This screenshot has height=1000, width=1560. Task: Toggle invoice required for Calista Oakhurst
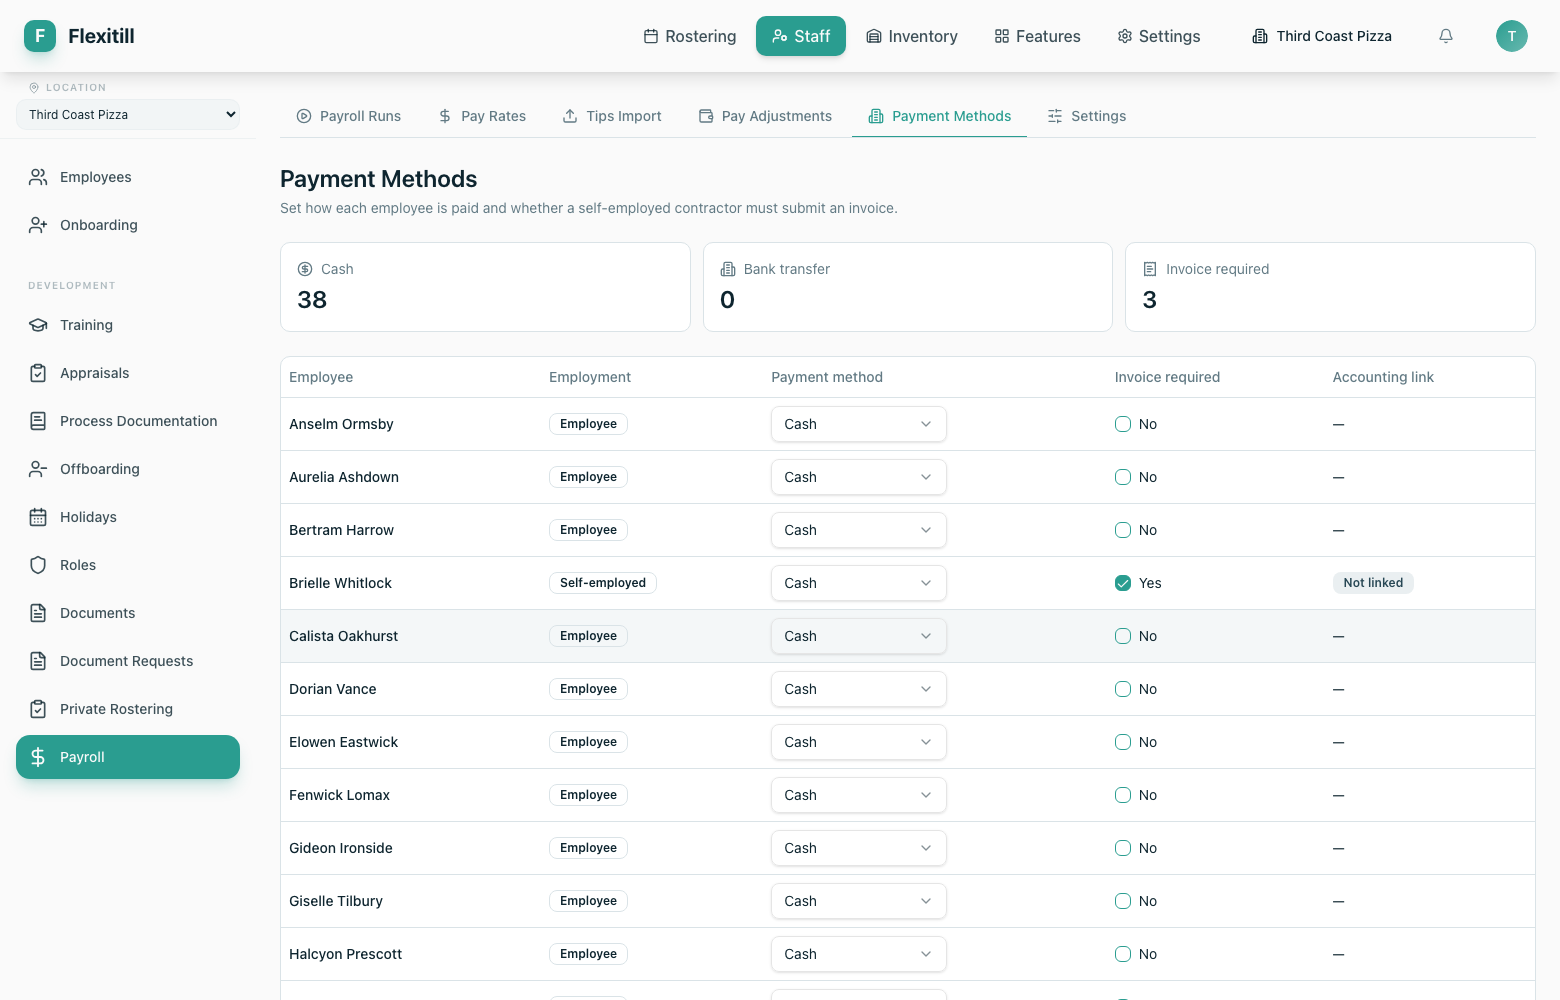point(1123,636)
